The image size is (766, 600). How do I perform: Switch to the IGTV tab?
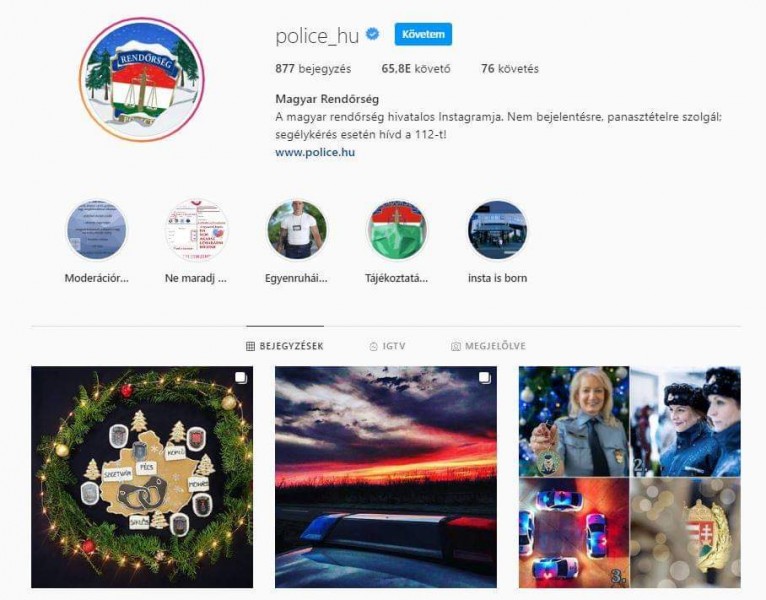[387, 346]
